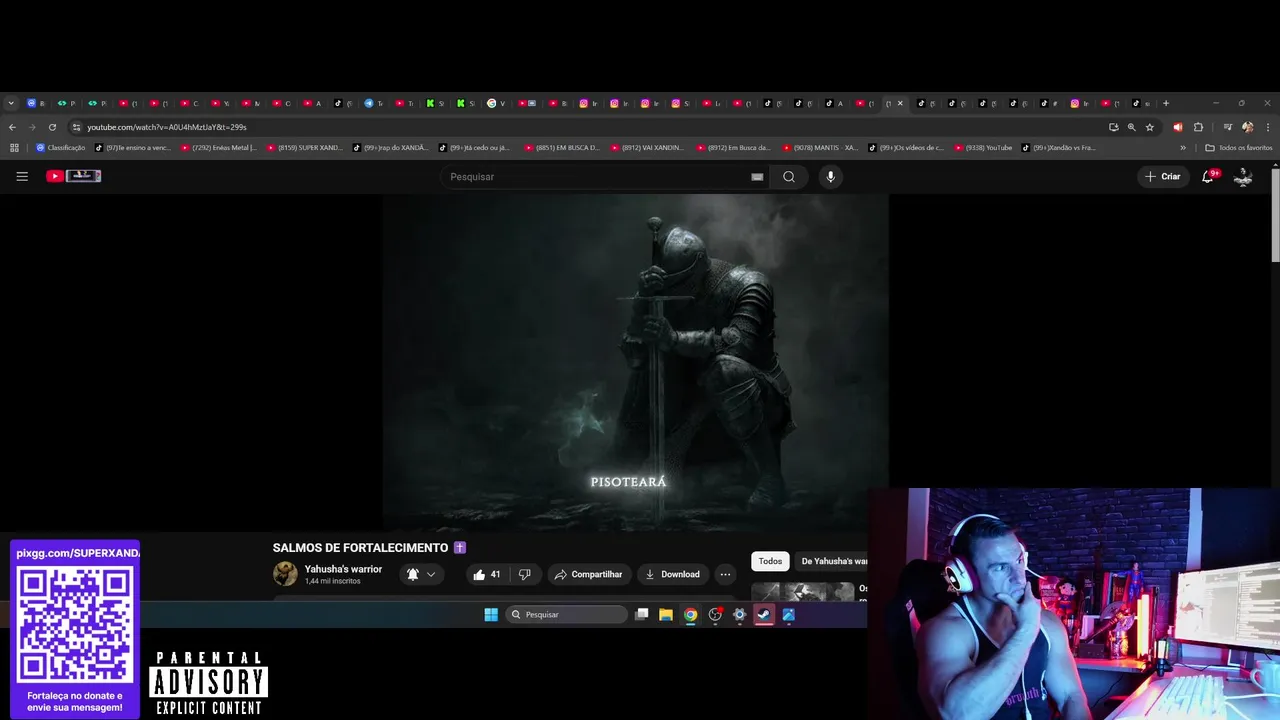Open the YouTube account avatar menu
The width and height of the screenshot is (1280, 720).
pyautogui.click(x=1243, y=176)
